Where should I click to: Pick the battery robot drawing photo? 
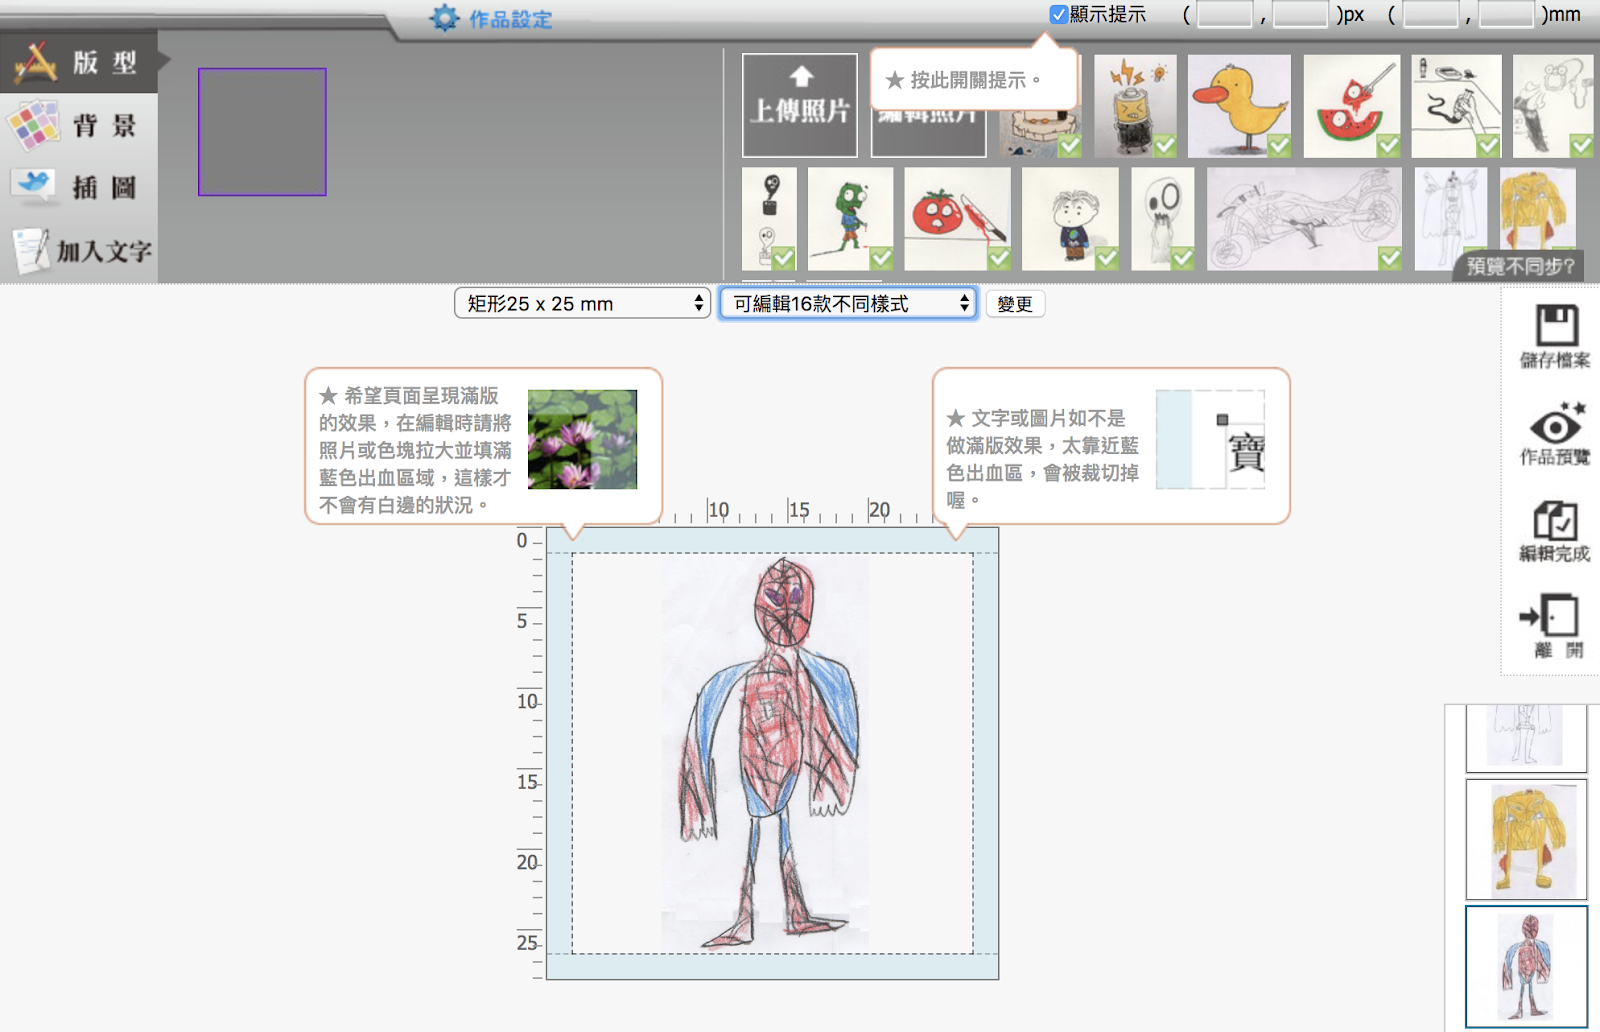[x=1135, y=106]
